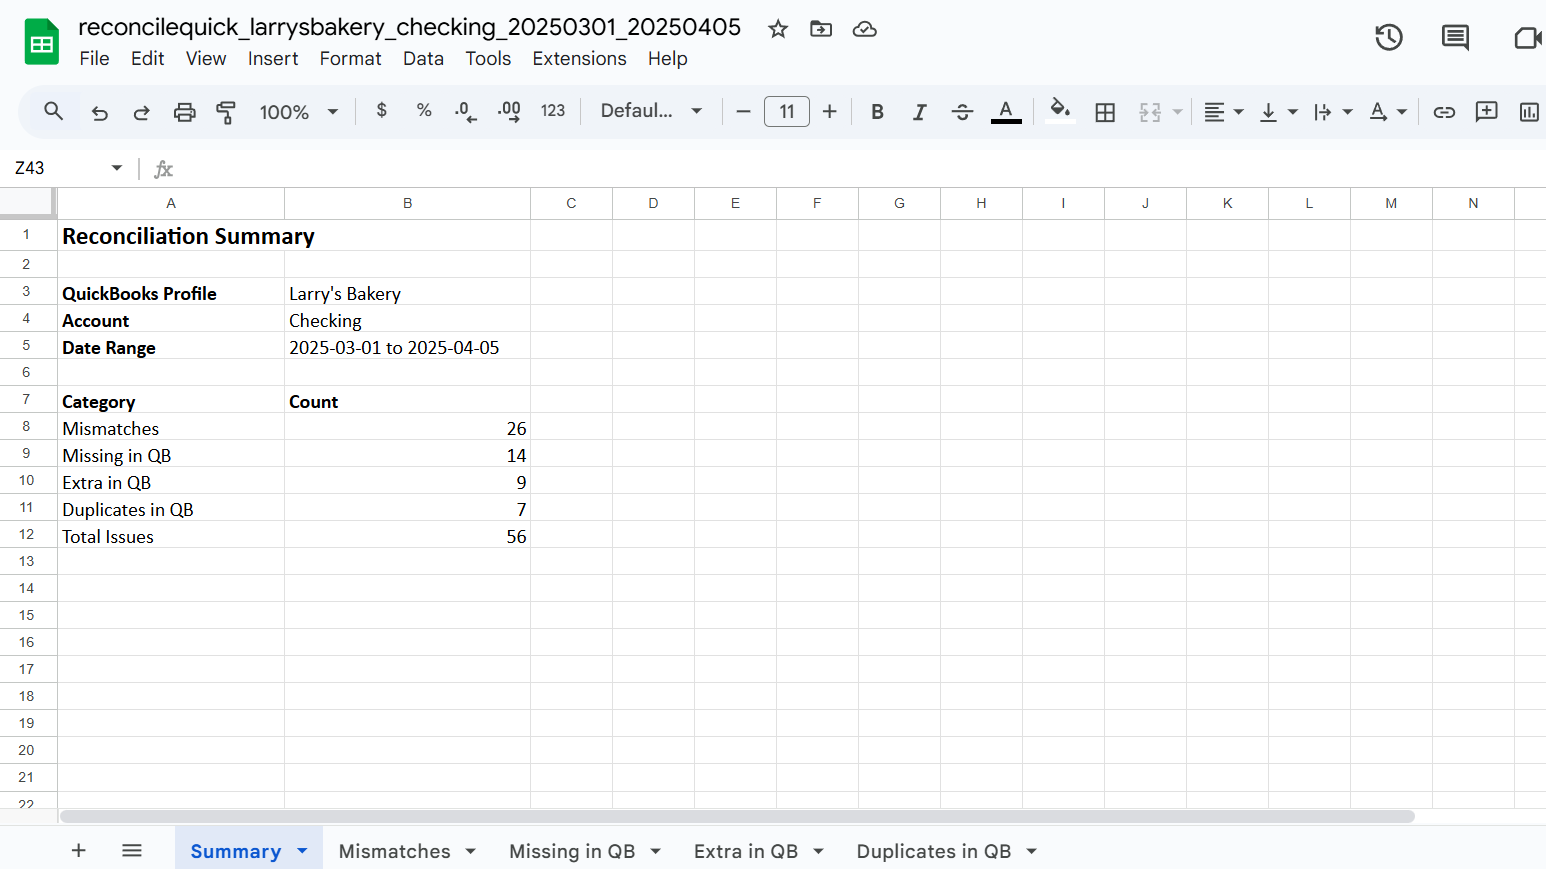1546x869 pixels.
Task: Open vertical align dropdown
Action: [x=1277, y=112]
